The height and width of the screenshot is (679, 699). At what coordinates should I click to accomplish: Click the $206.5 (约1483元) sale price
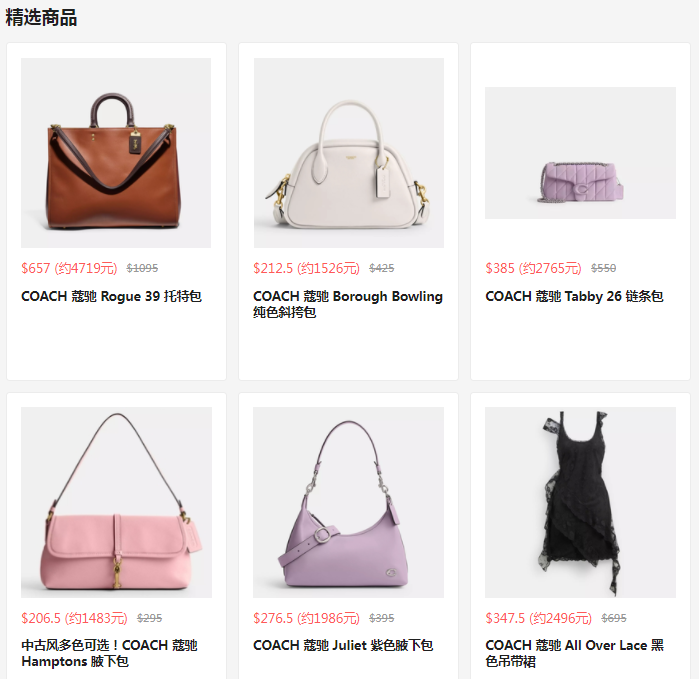pyautogui.click(x=74, y=618)
